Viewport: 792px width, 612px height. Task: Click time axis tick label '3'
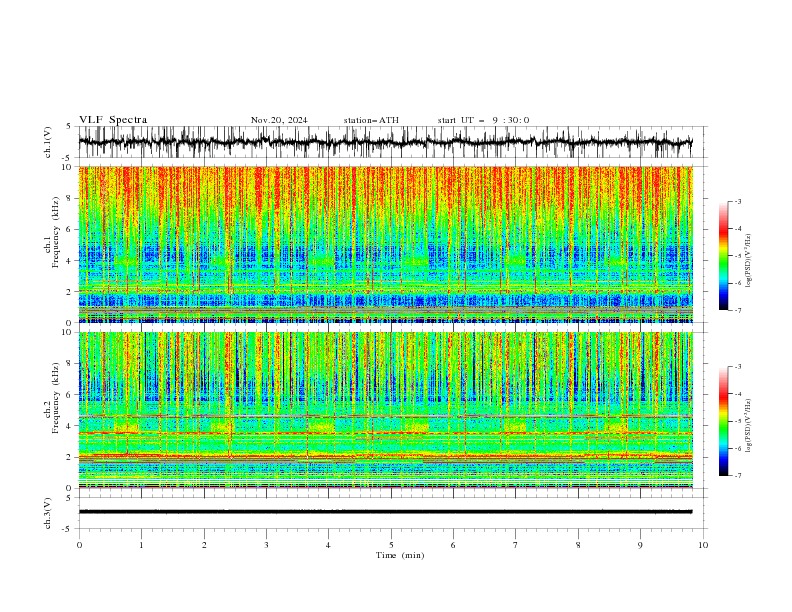pyautogui.click(x=266, y=545)
